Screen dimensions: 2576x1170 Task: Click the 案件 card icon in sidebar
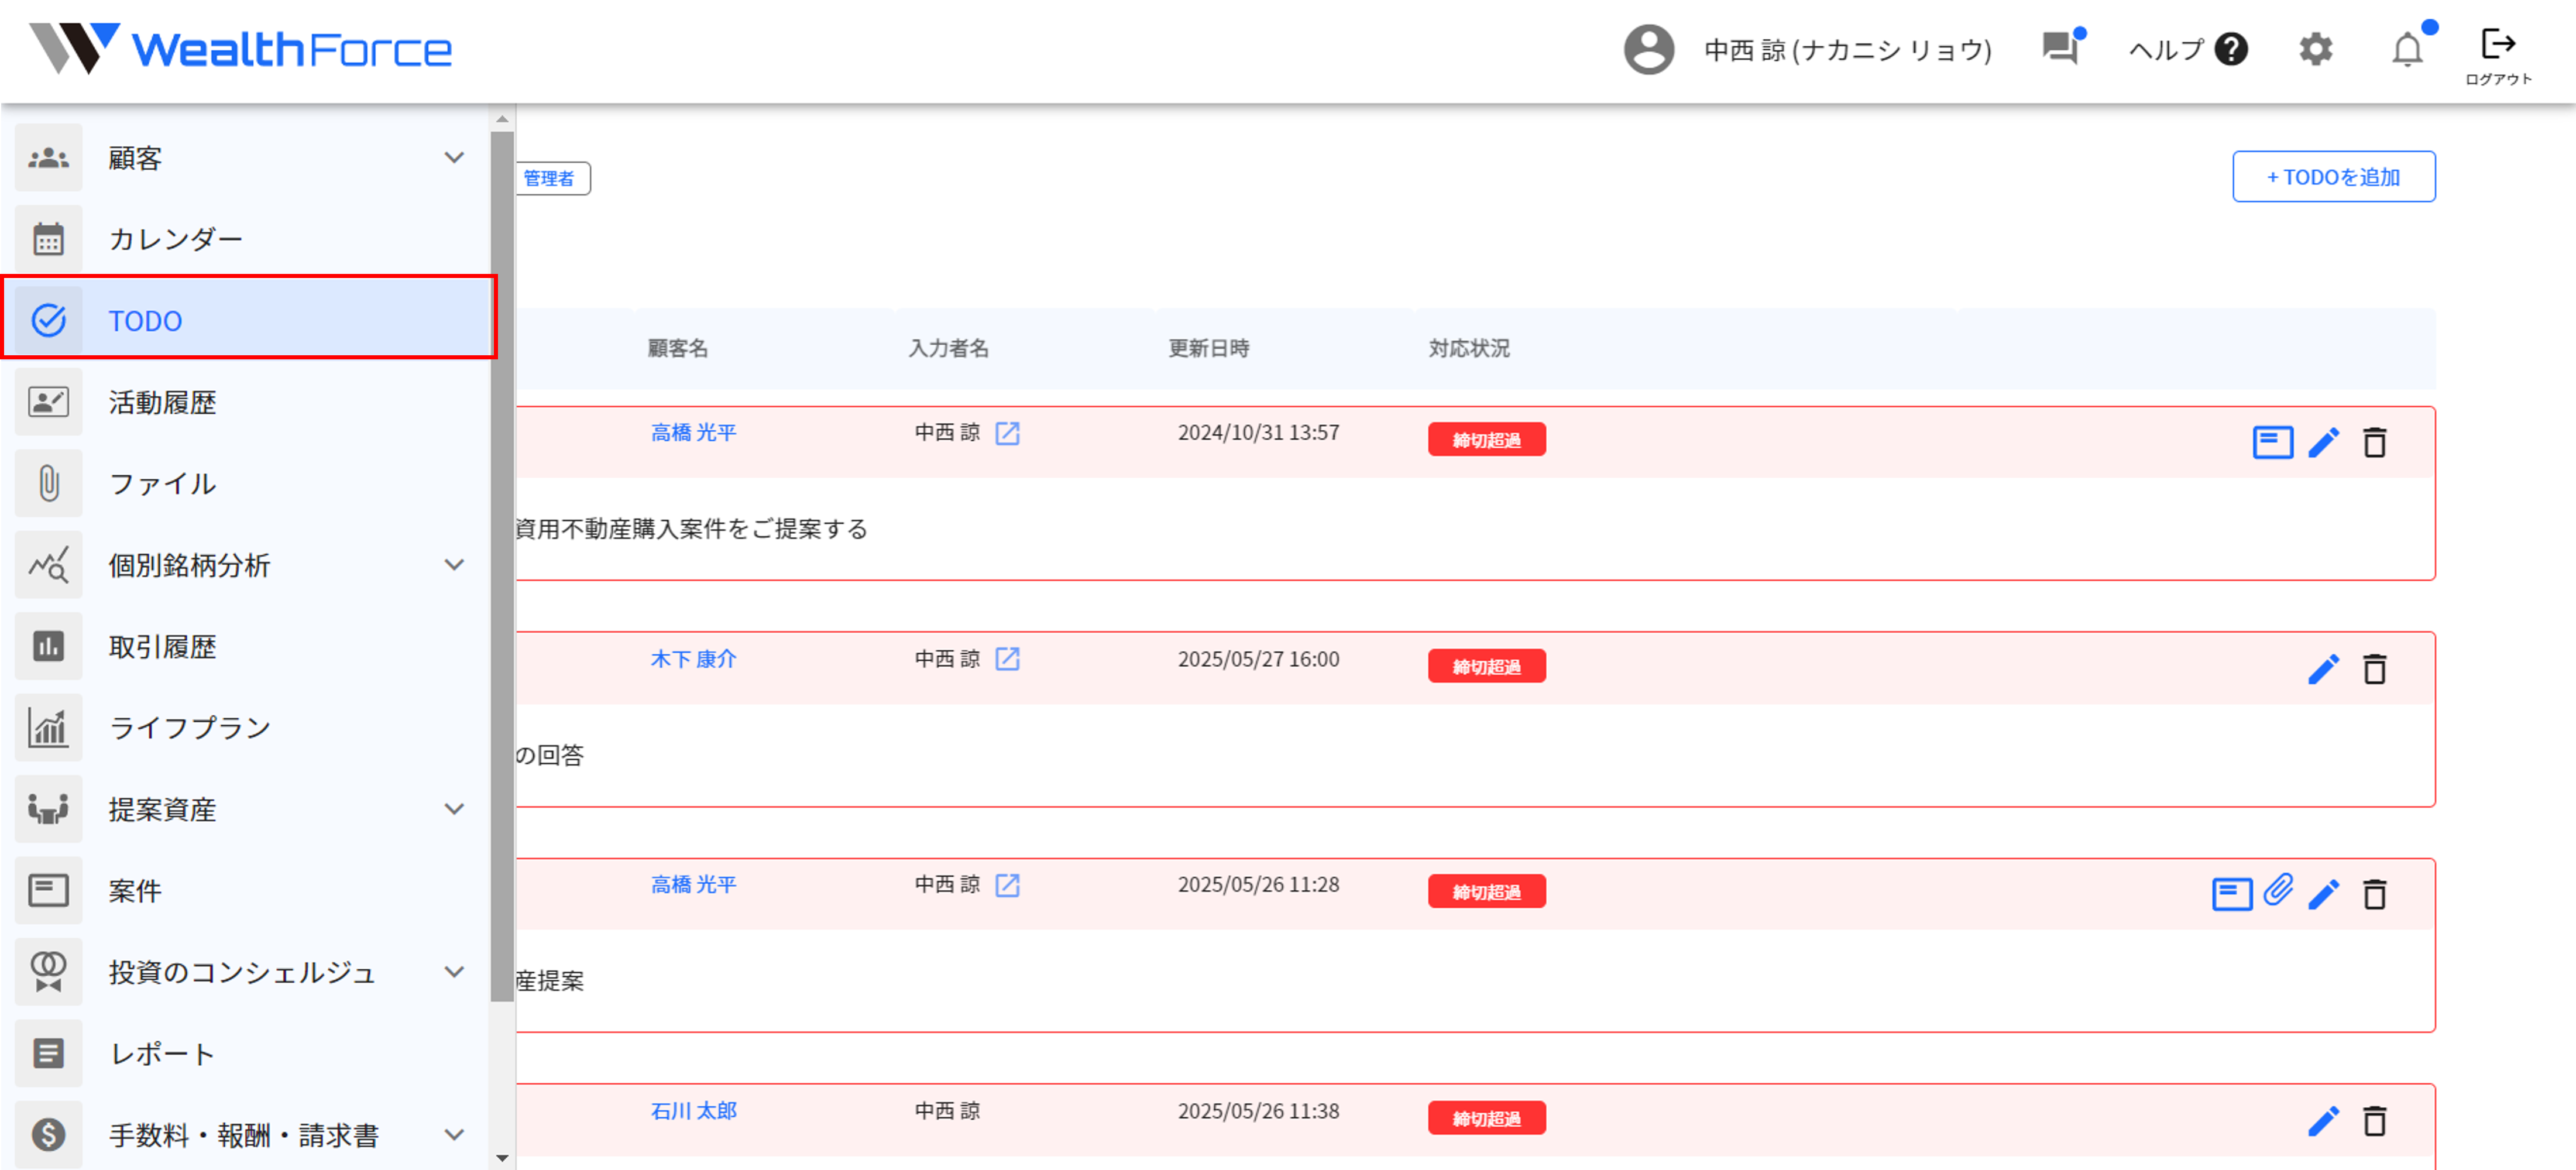tap(48, 891)
